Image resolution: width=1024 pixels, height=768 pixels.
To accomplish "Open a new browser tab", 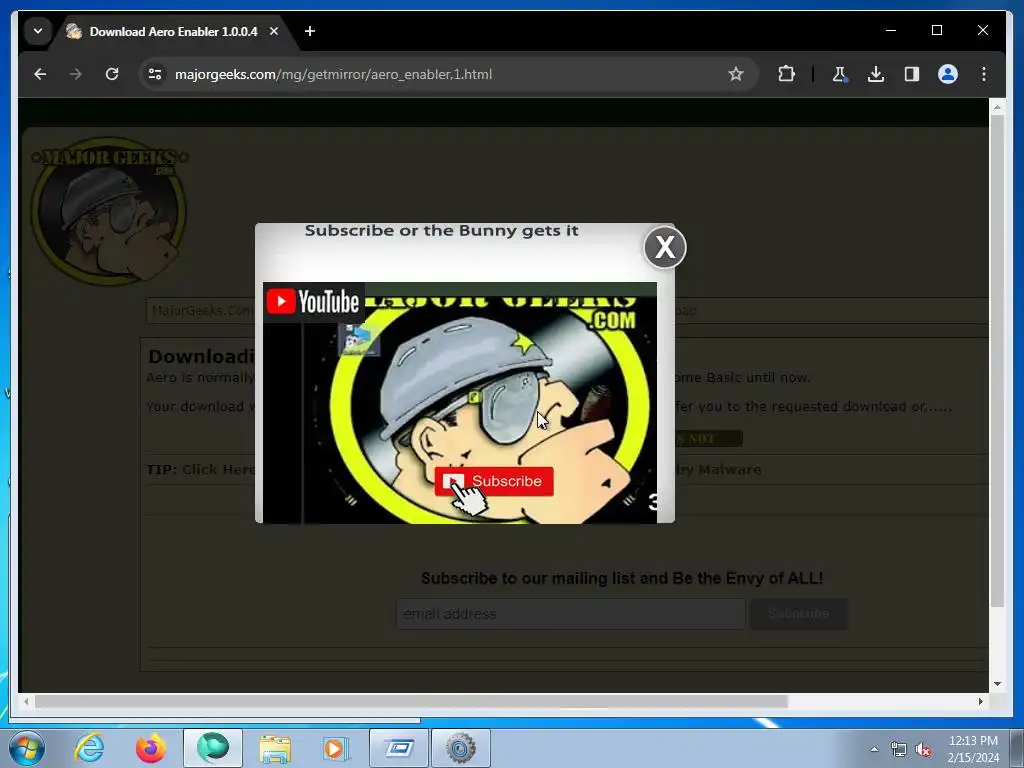I will tap(310, 31).
